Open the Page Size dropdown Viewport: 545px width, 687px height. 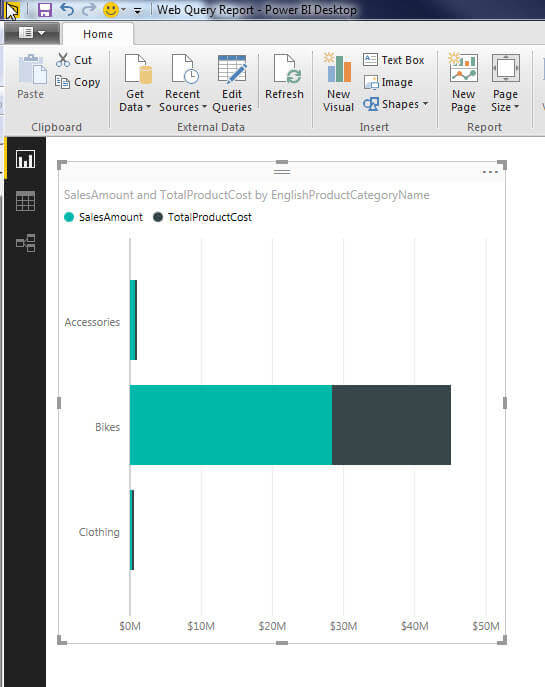click(x=505, y=83)
